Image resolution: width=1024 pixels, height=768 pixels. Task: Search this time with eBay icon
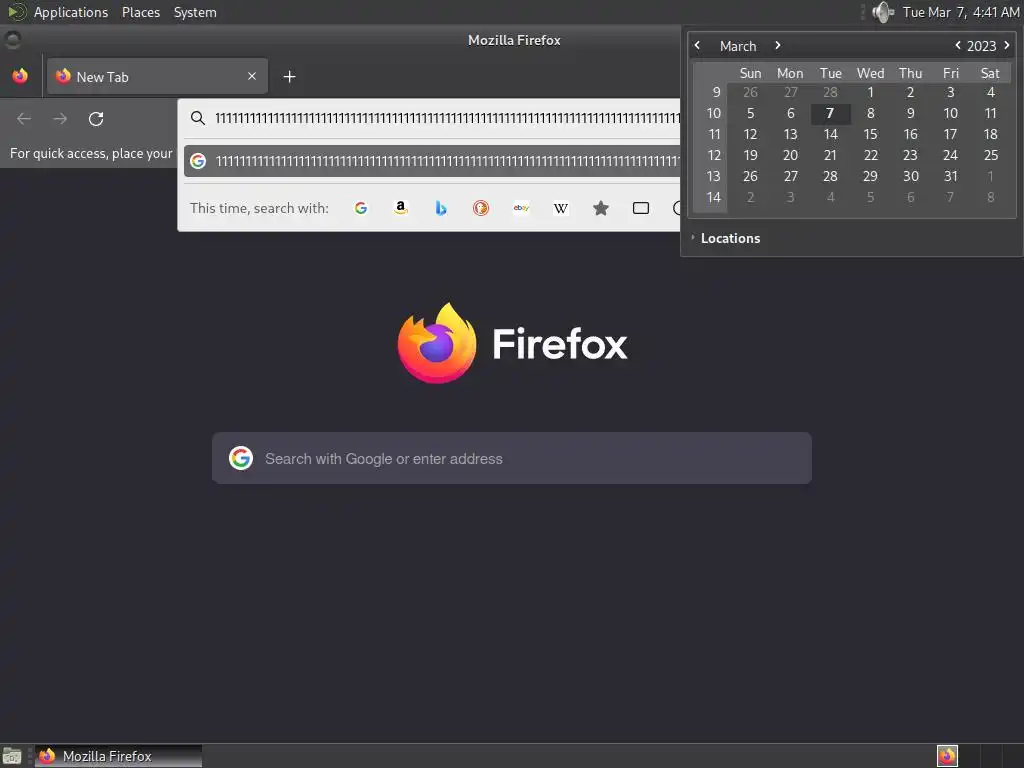click(521, 208)
